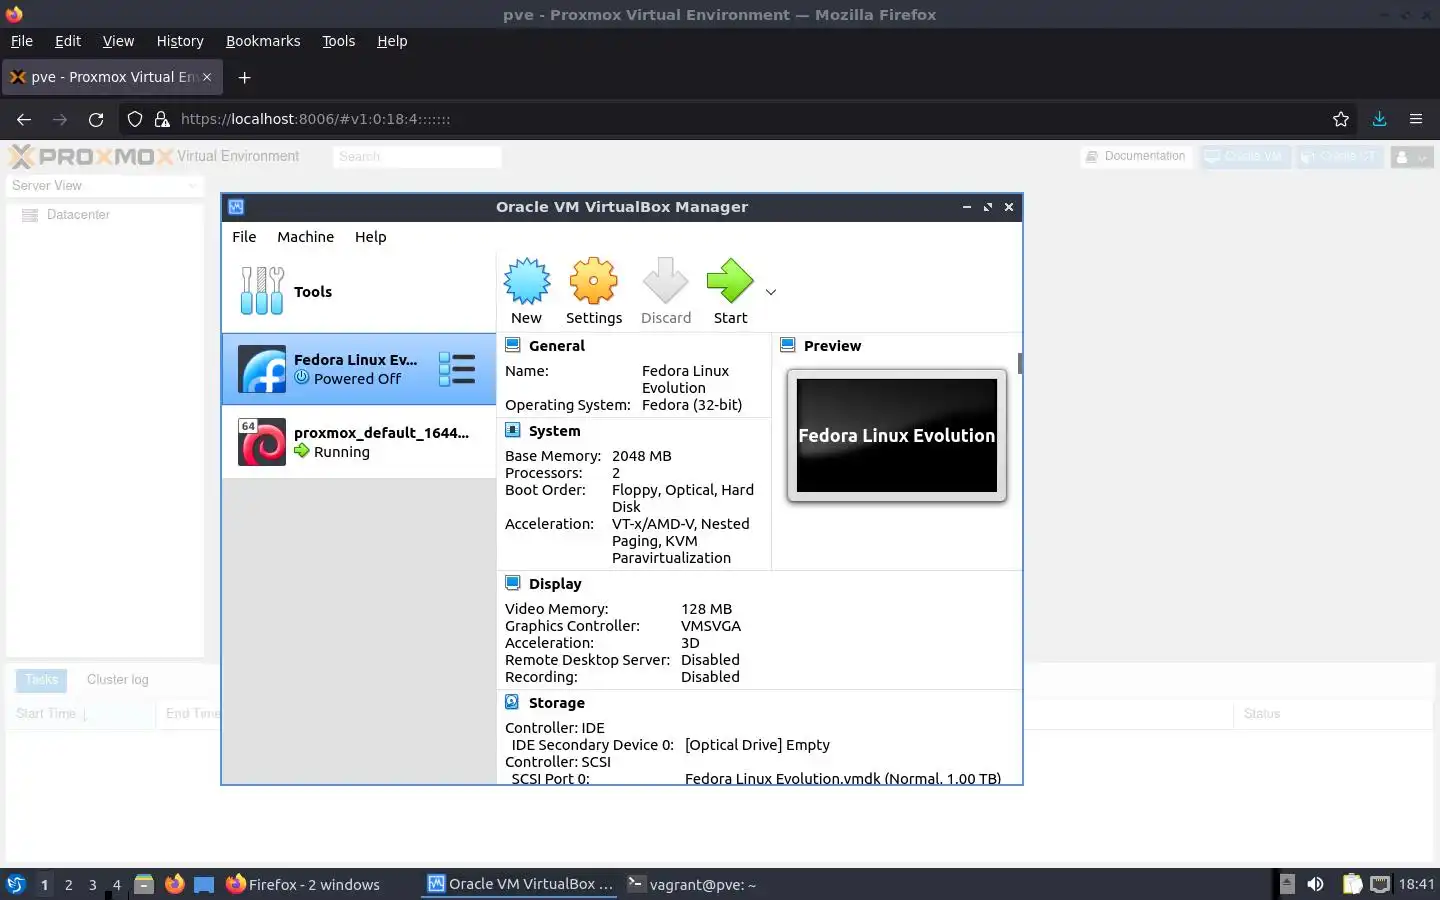This screenshot has height=900, width=1440.
Task: Click the proxmox VM Debian swirl icon
Action: 262,442
